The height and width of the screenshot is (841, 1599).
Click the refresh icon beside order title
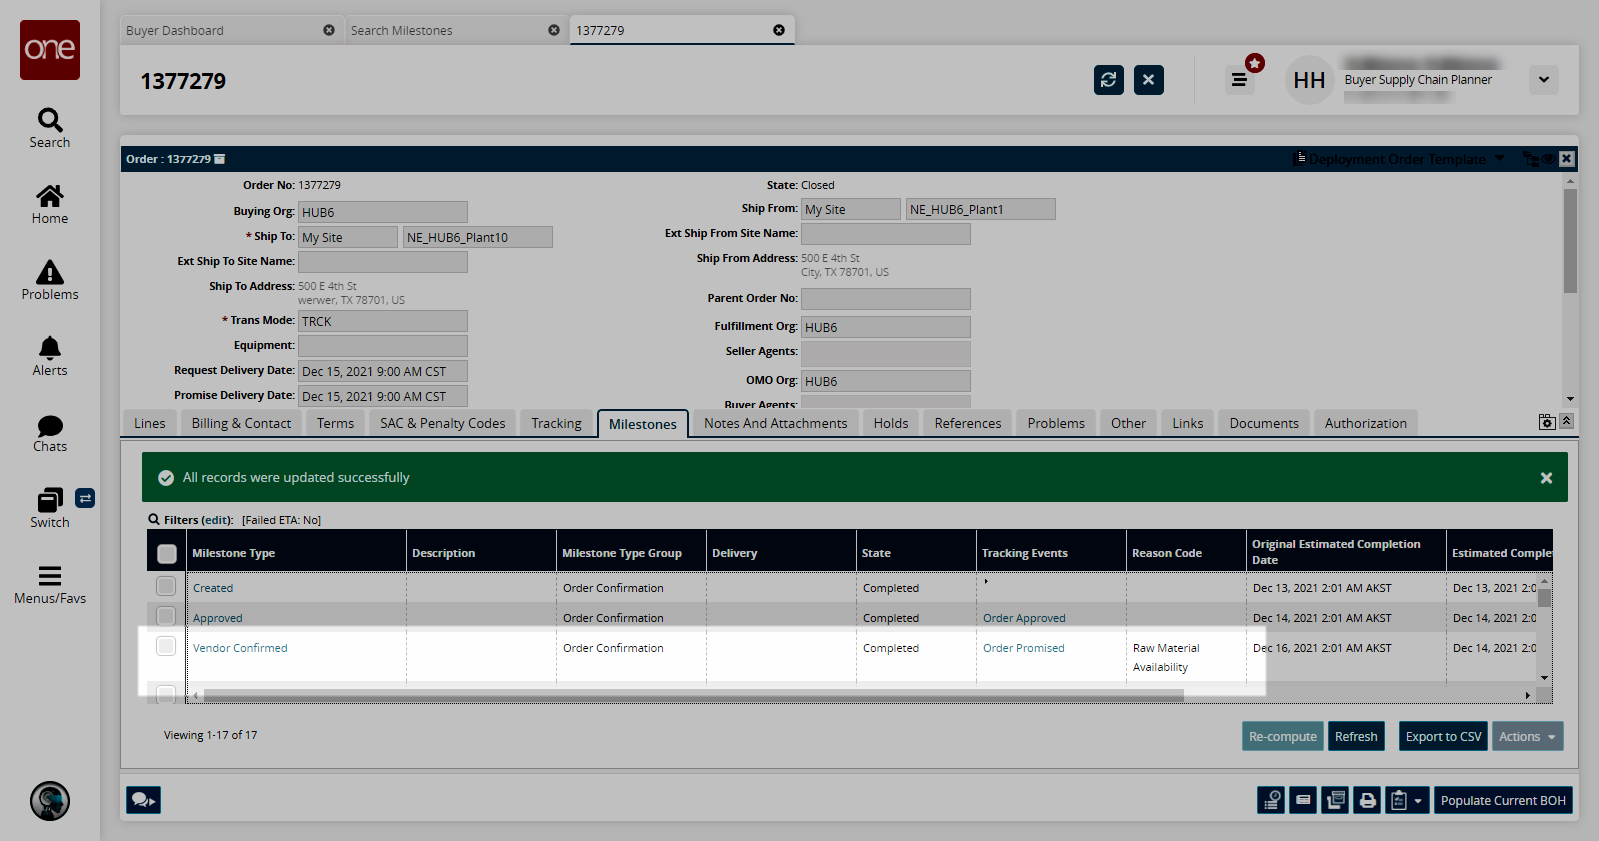click(x=1108, y=80)
